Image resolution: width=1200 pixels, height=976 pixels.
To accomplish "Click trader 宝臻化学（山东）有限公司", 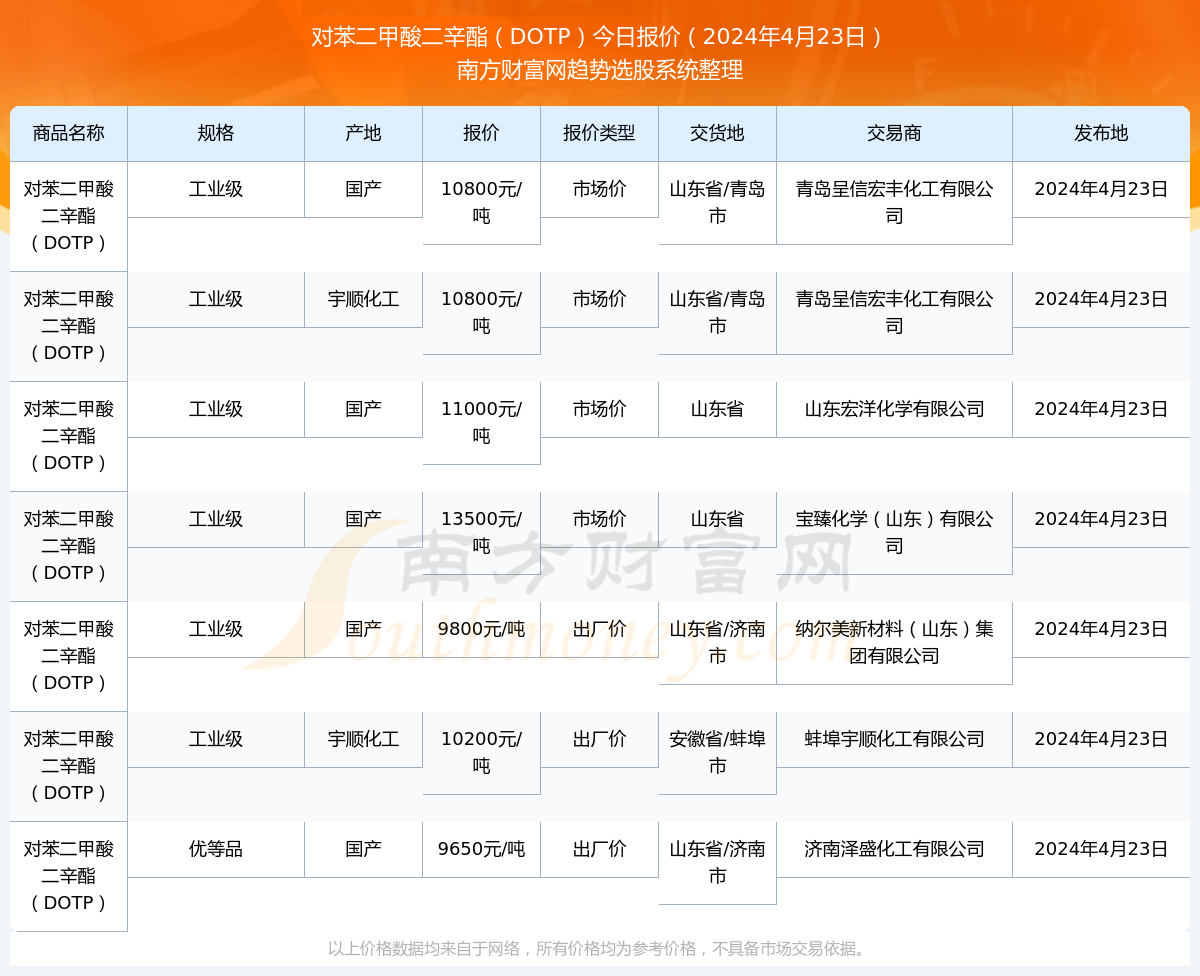I will coord(894,533).
